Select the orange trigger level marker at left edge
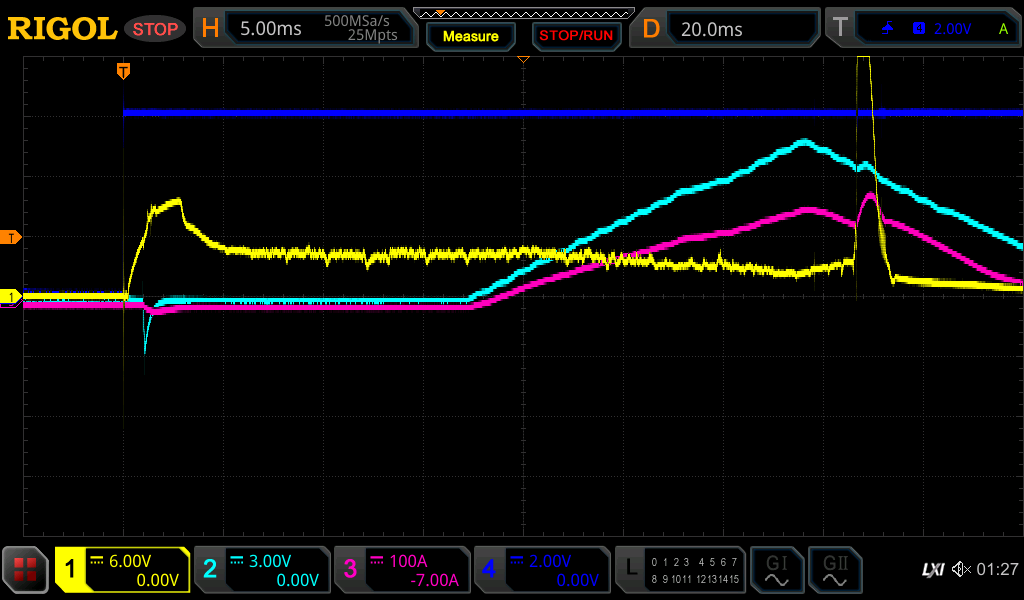Image resolution: width=1024 pixels, height=600 pixels. (13, 237)
